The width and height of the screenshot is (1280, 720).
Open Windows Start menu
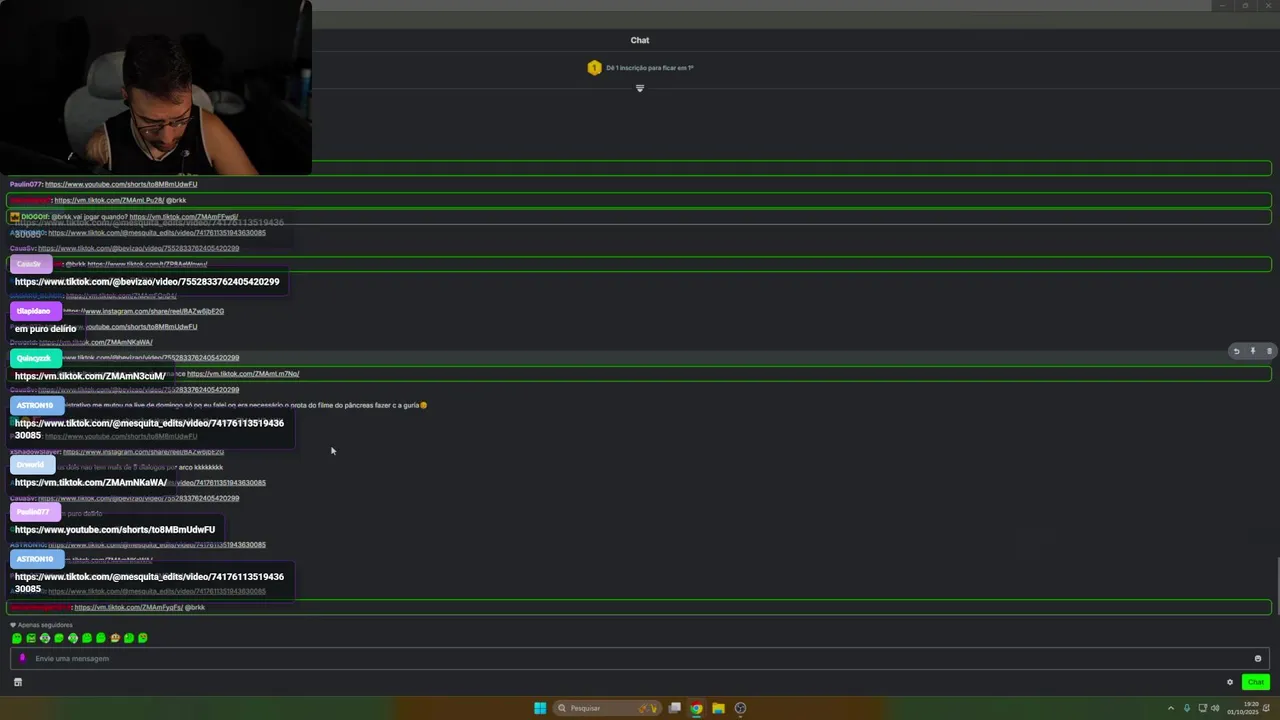(540, 708)
